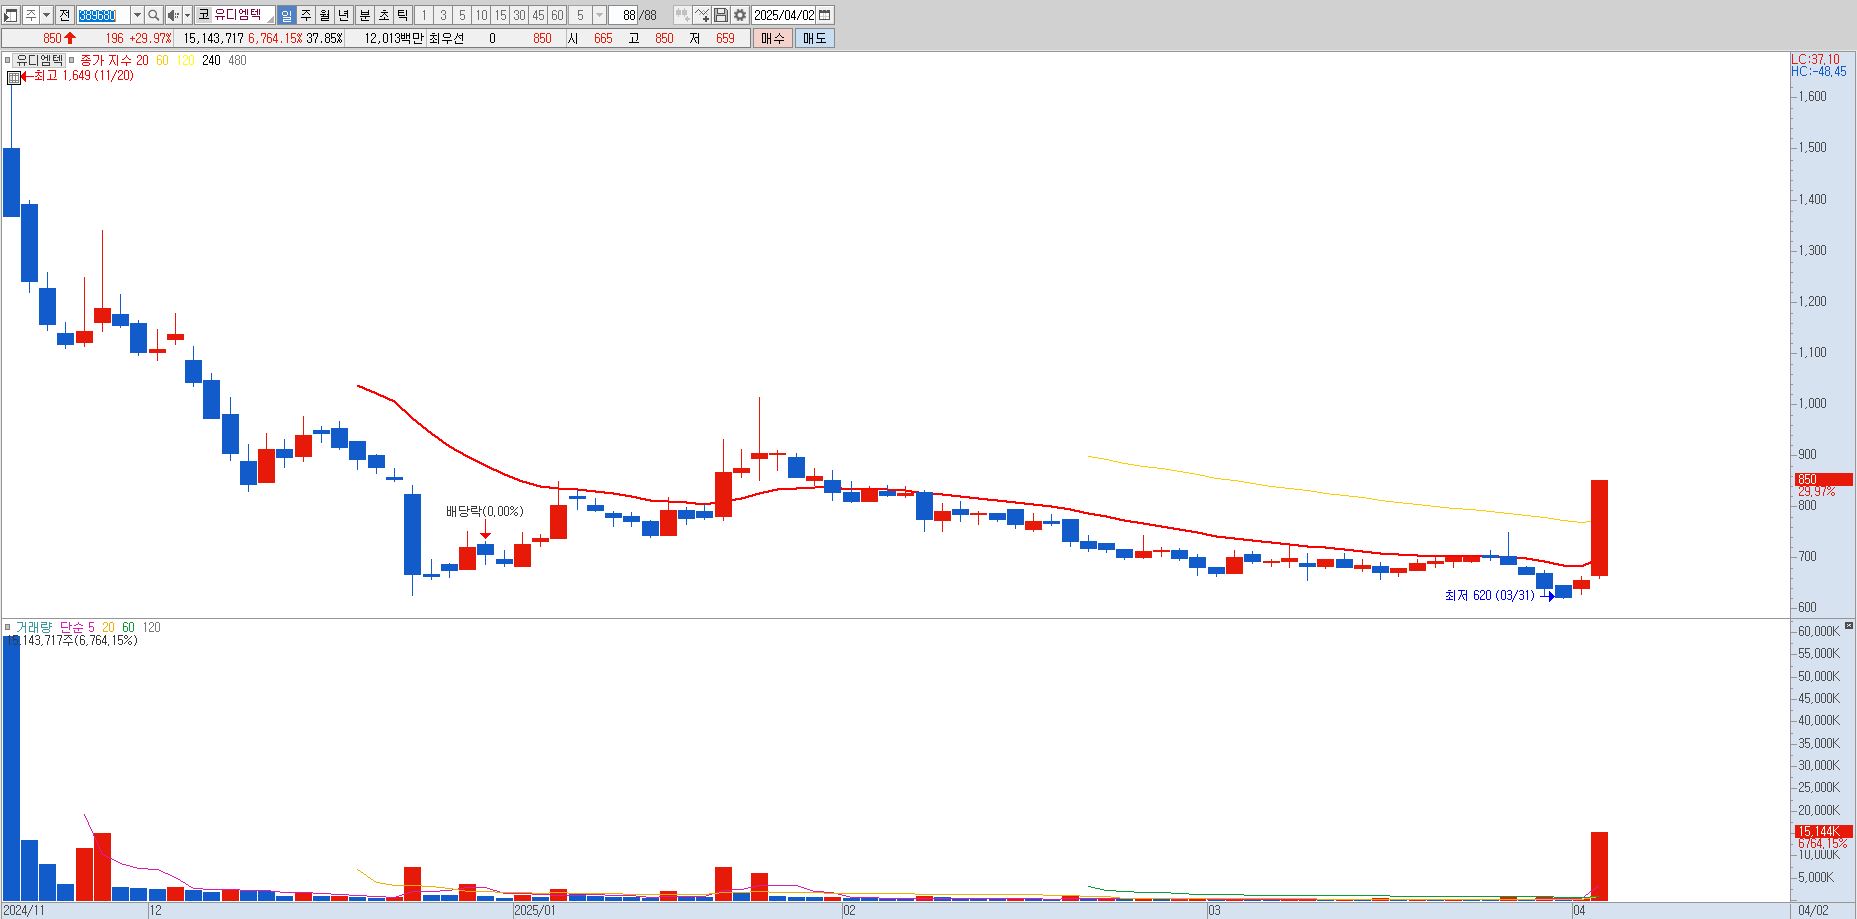This screenshot has width=1857, height=919.
Task: Open the interval value dropdown next to 5
Action: (599, 15)
